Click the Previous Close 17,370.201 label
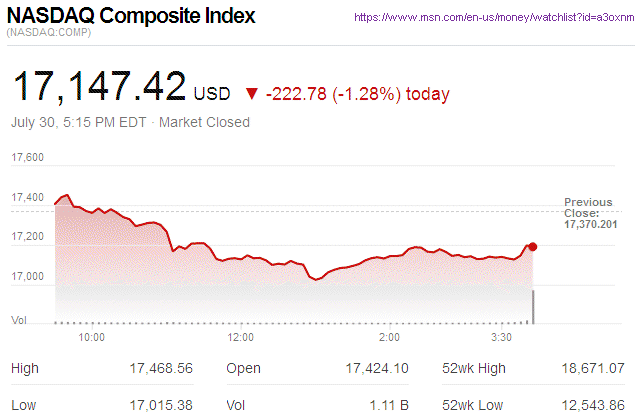Screen dimensions: 640x420 [590, 213]
